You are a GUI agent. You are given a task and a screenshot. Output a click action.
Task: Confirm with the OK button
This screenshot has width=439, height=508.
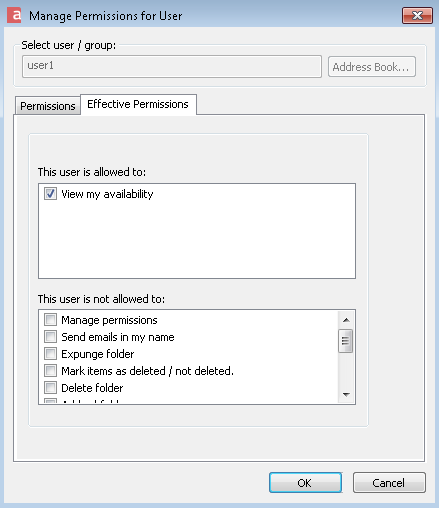click(305, 482)
